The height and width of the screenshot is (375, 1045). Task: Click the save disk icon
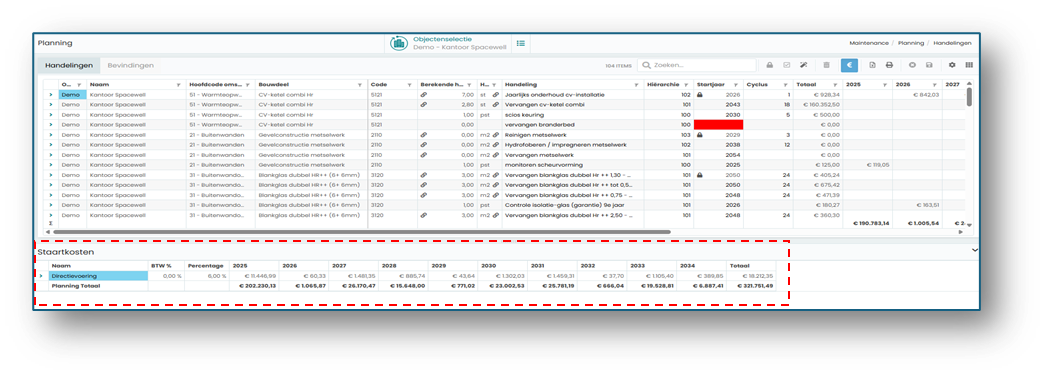point(929,65)
